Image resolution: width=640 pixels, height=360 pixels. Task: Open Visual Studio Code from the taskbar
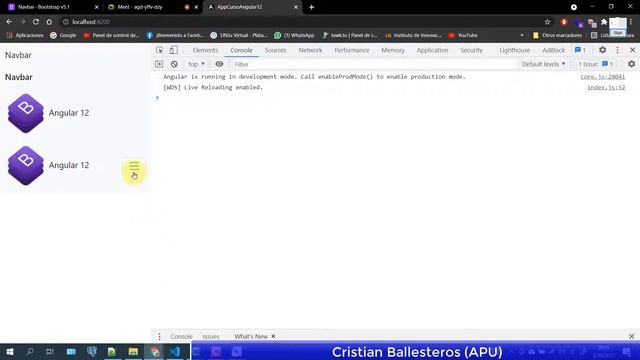(175, 351)
